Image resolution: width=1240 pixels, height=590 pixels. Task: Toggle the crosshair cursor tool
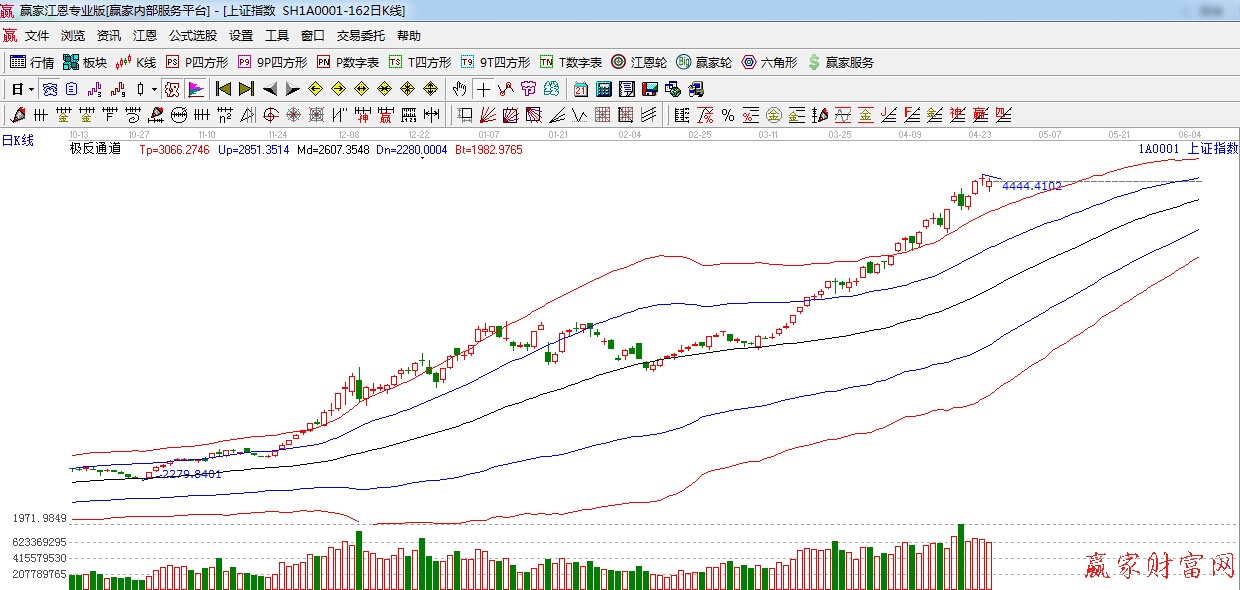click(483, 89)
